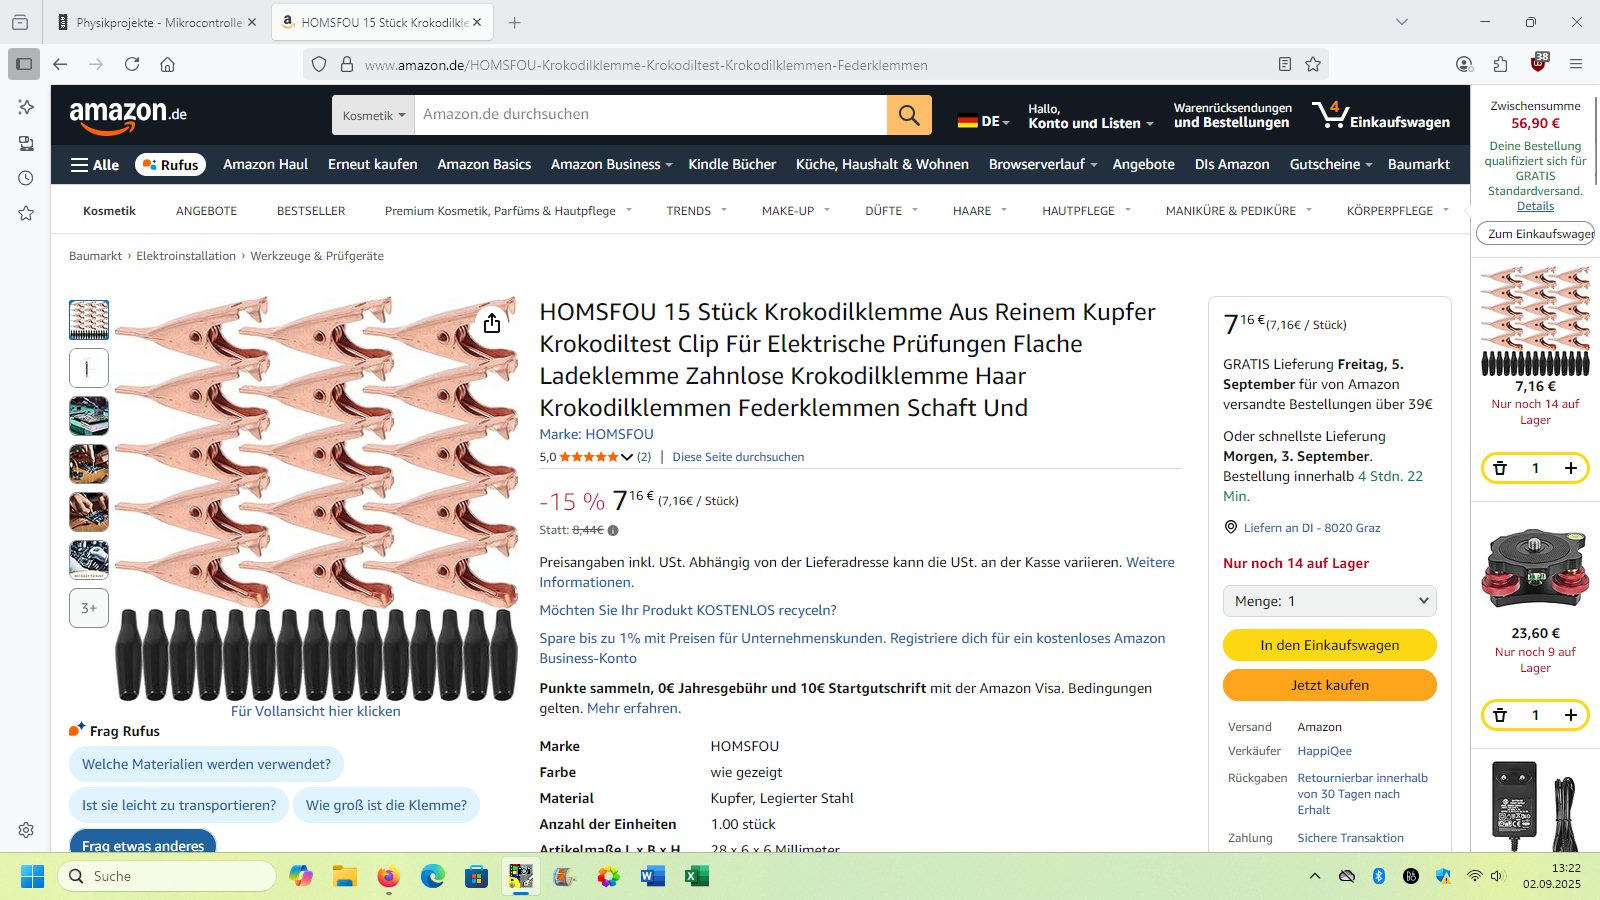
Task: Click the uBlock shield extension icon
Action: (x=1538, y=63)
